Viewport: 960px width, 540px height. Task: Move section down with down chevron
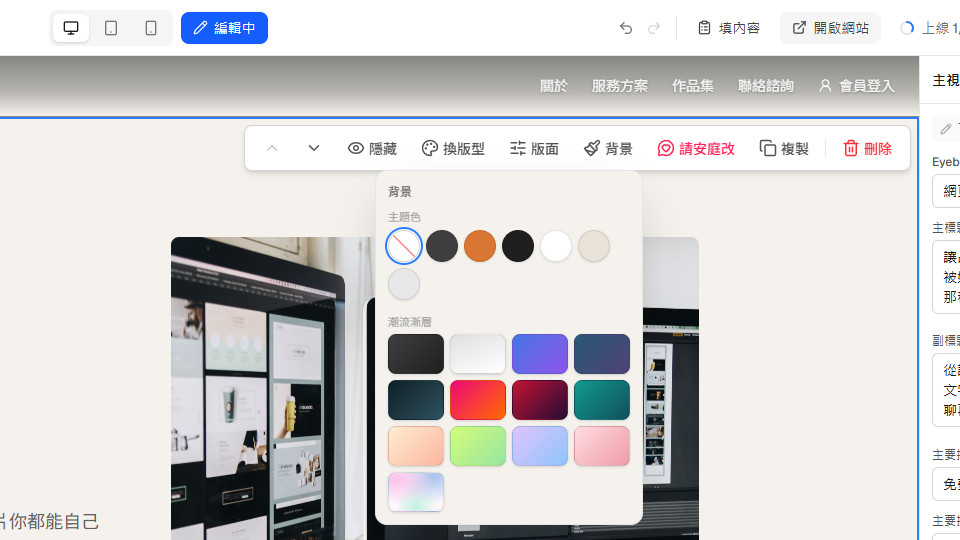click(x=313, y=148)
